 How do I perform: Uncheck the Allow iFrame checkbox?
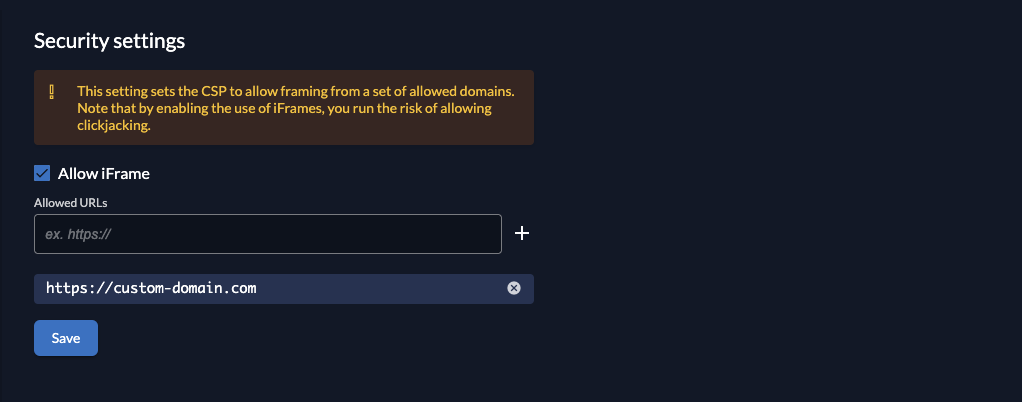[42, 174]
